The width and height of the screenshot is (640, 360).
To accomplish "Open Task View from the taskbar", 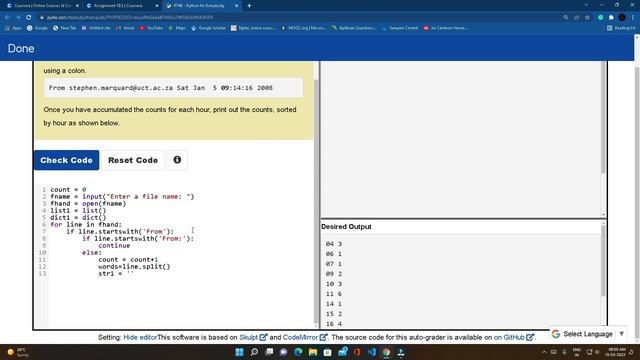I will click(269, 352).
